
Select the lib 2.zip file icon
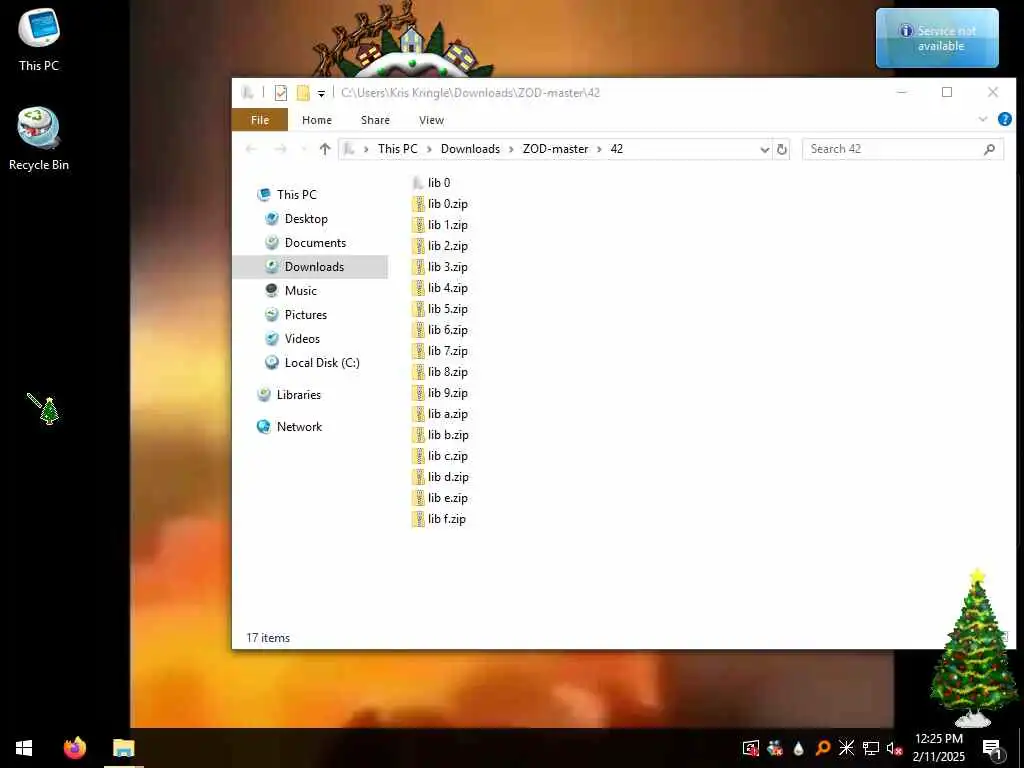[x=419, y=246]
